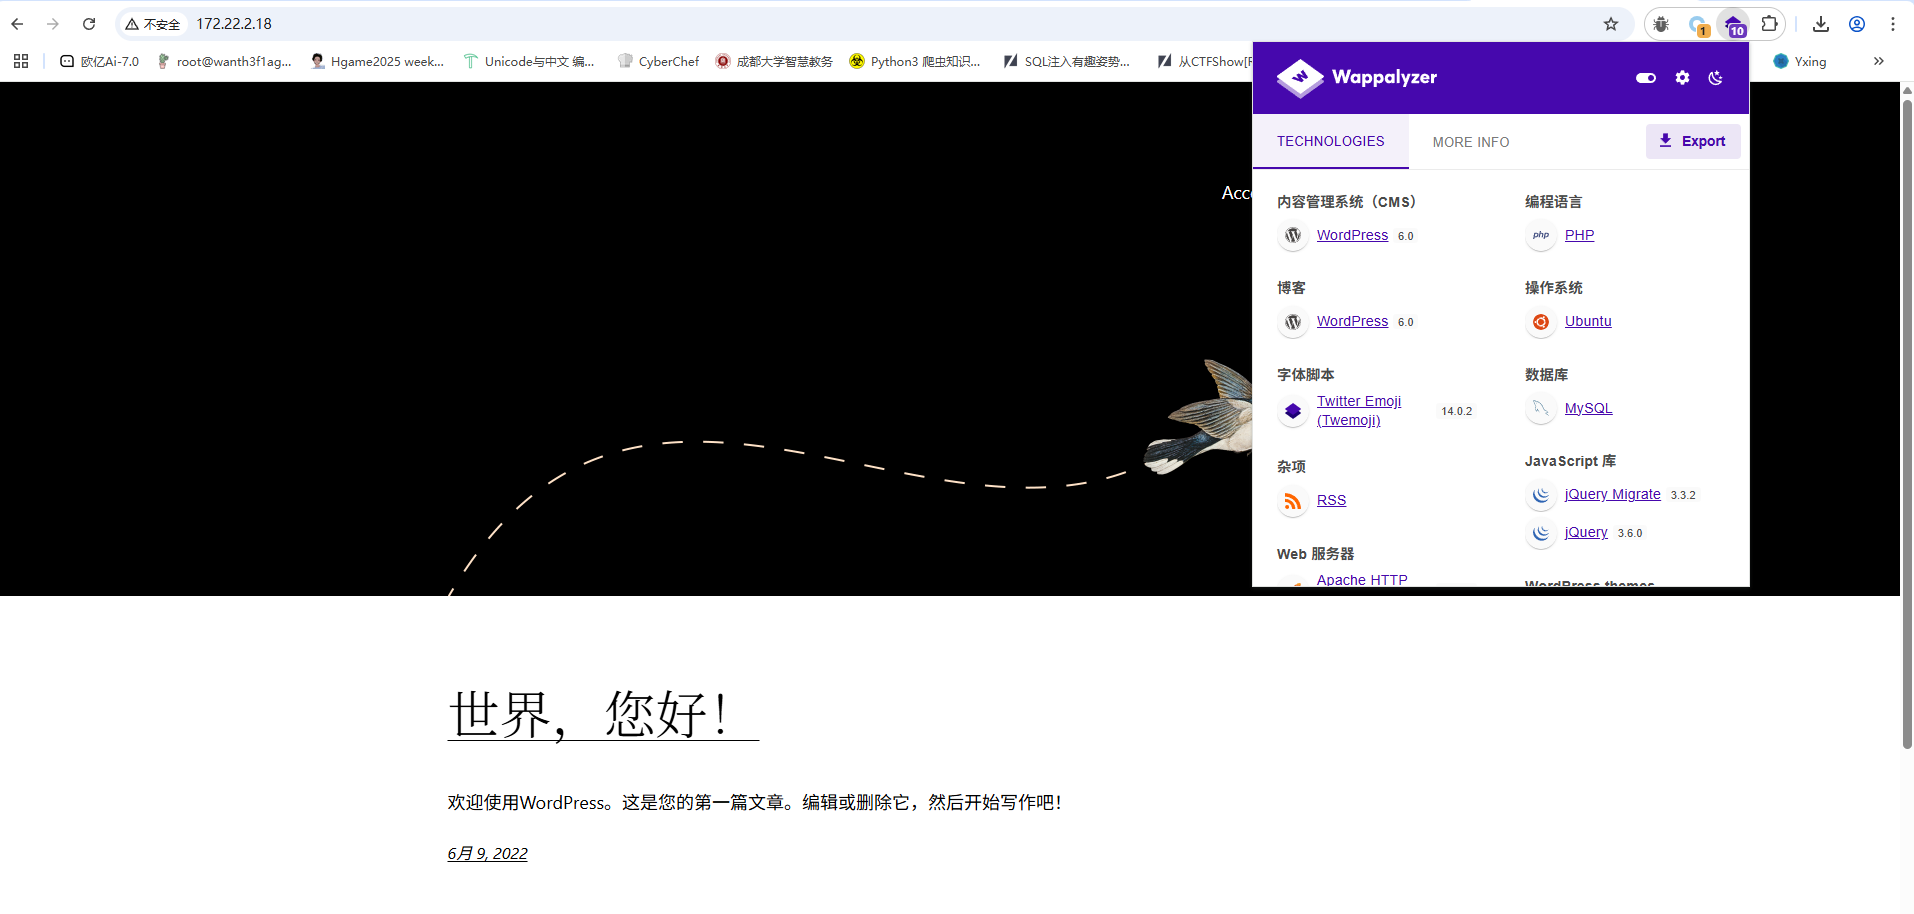Image resolution: width=1914 pixels, height=914 pixels.
Task: Click the WordPress icon under CMS
Action: pos(1293,236)
